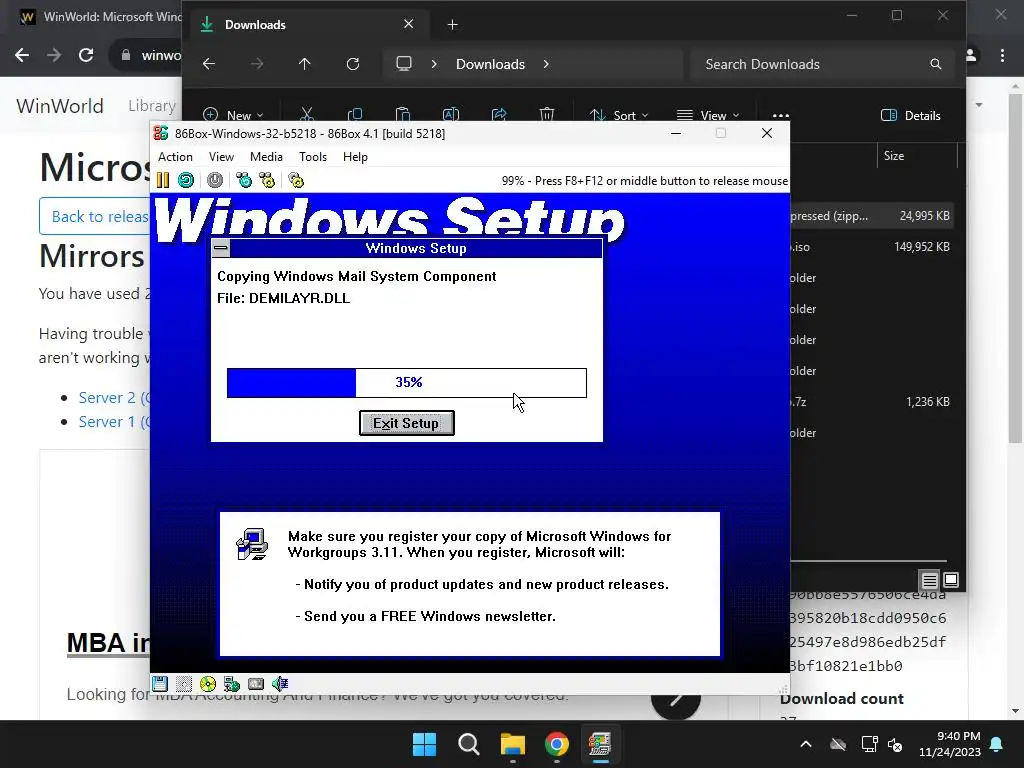Screen dimensions: 1024x768
Task: Open Windows Start menu
Action: click(424, 744)
